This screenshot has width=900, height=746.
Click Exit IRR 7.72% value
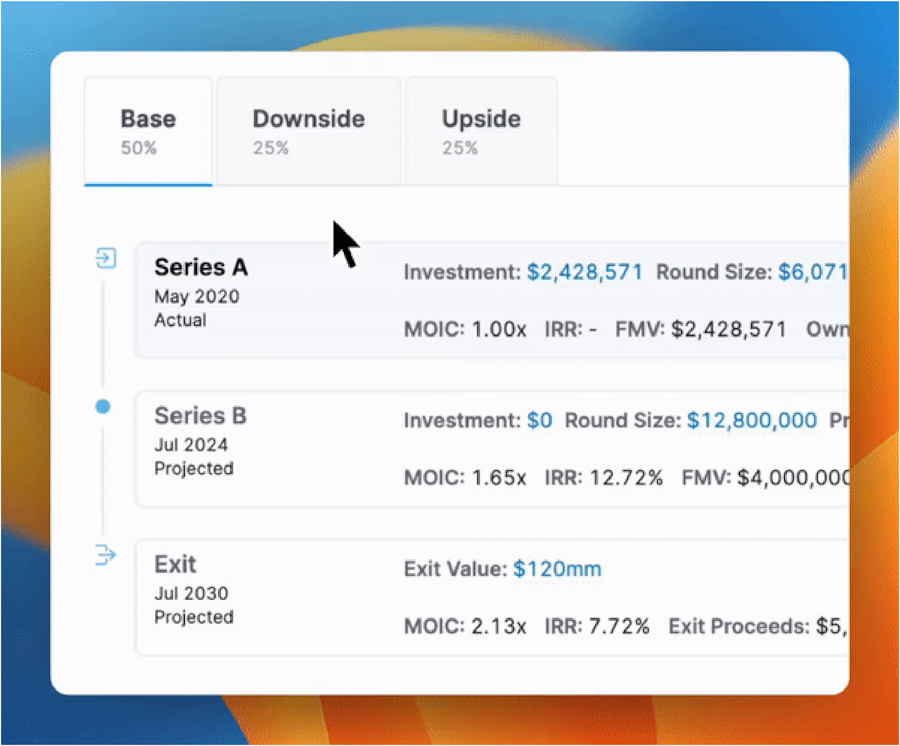click(619, 627)
